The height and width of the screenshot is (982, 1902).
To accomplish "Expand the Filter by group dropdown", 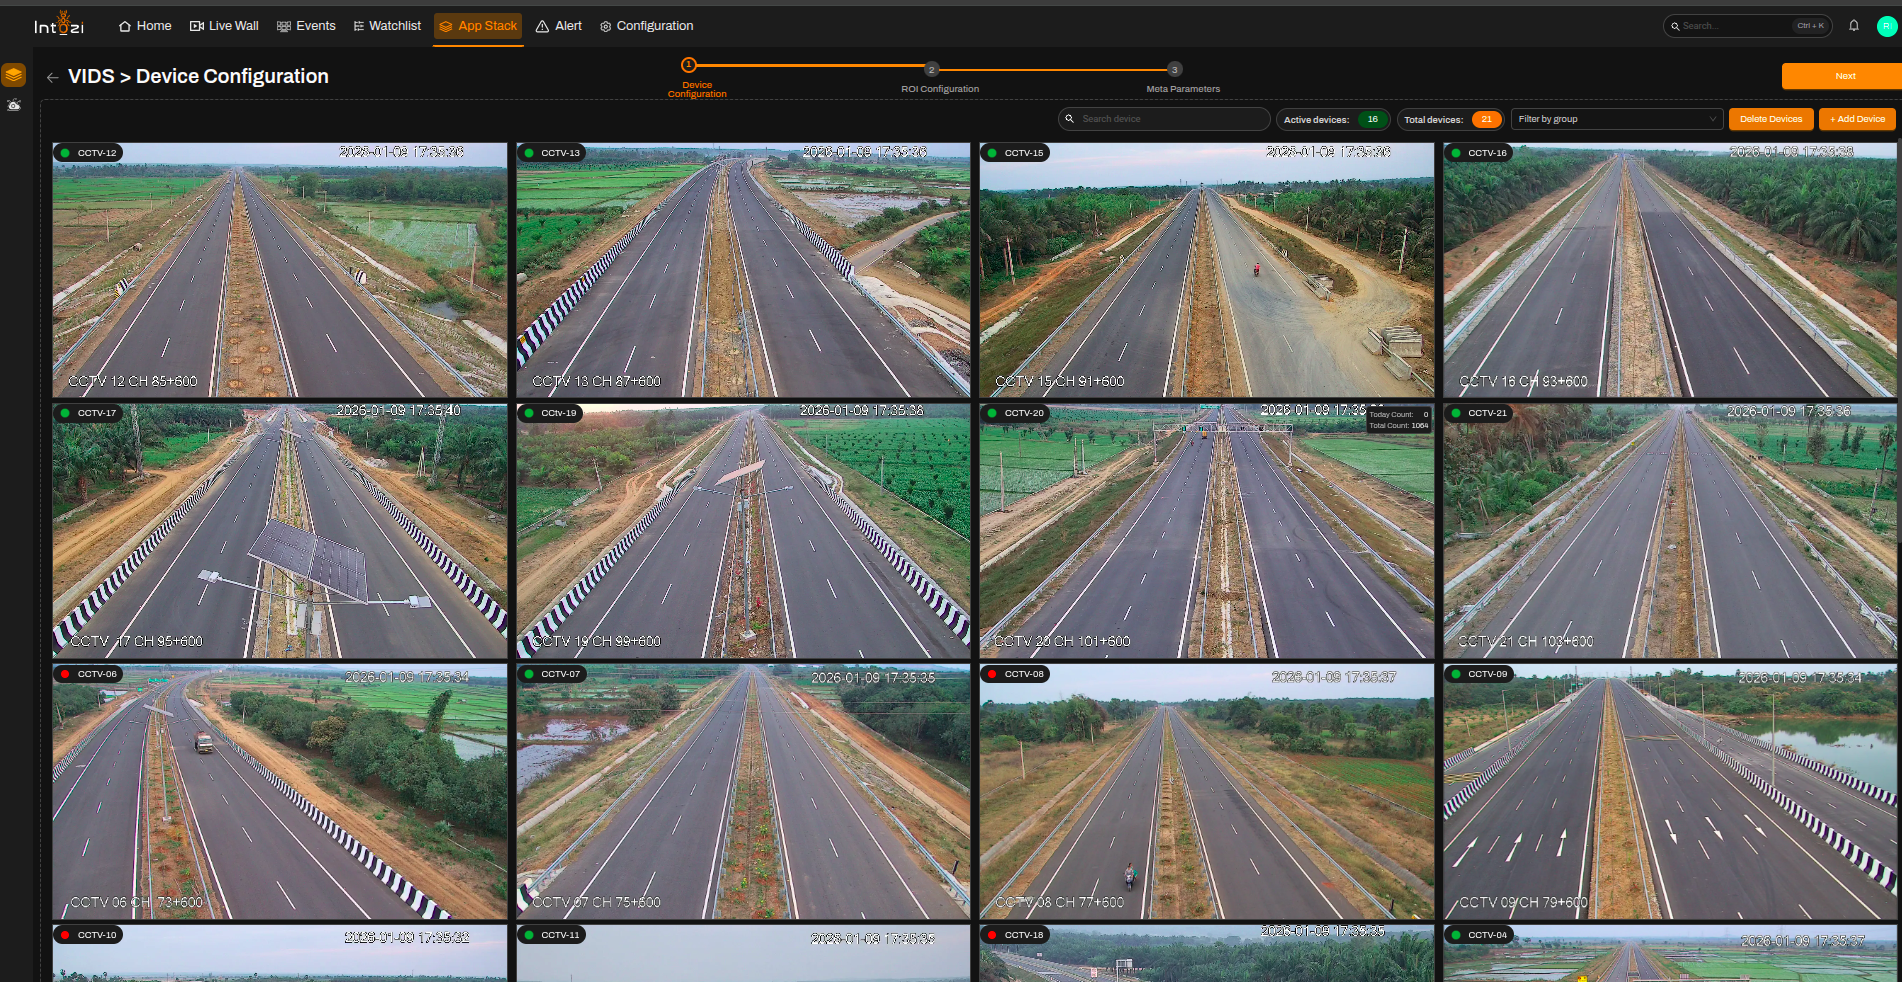I will [x=1616, y=119].
